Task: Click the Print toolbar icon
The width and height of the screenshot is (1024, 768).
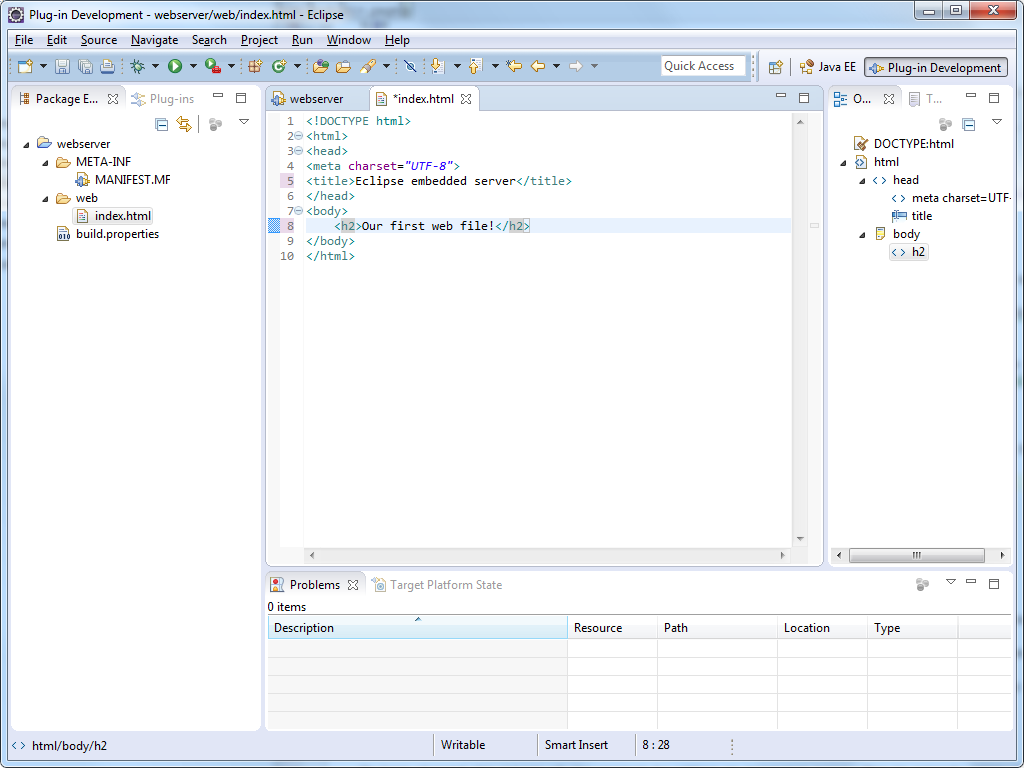Action: pyautogui.click(x=107, y=66)
